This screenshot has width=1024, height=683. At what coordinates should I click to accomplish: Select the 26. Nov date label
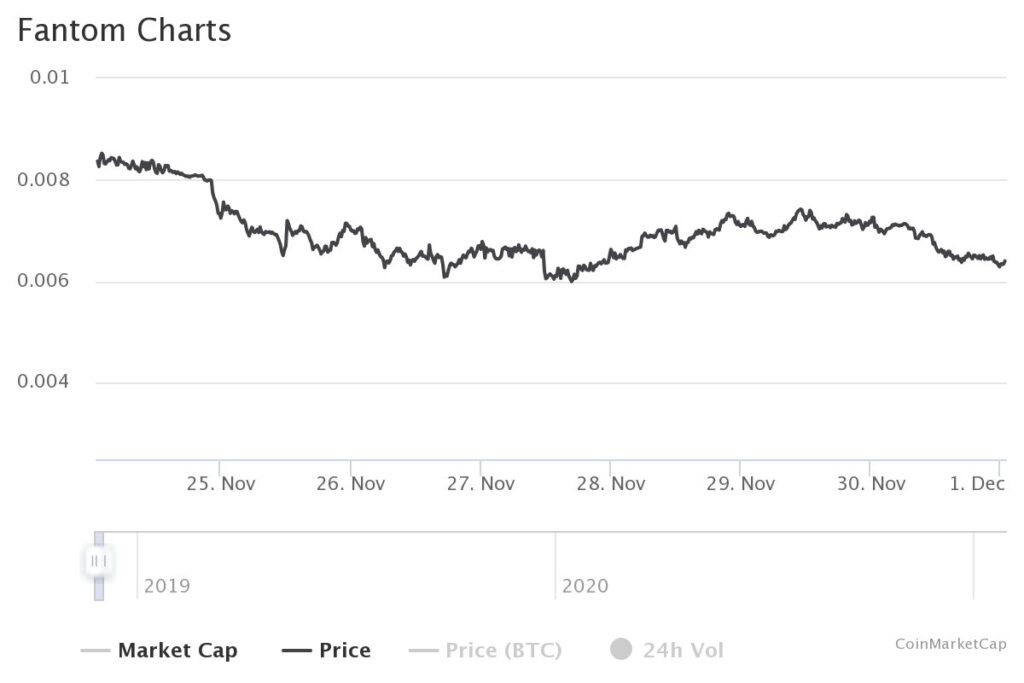tap(351, 484)
